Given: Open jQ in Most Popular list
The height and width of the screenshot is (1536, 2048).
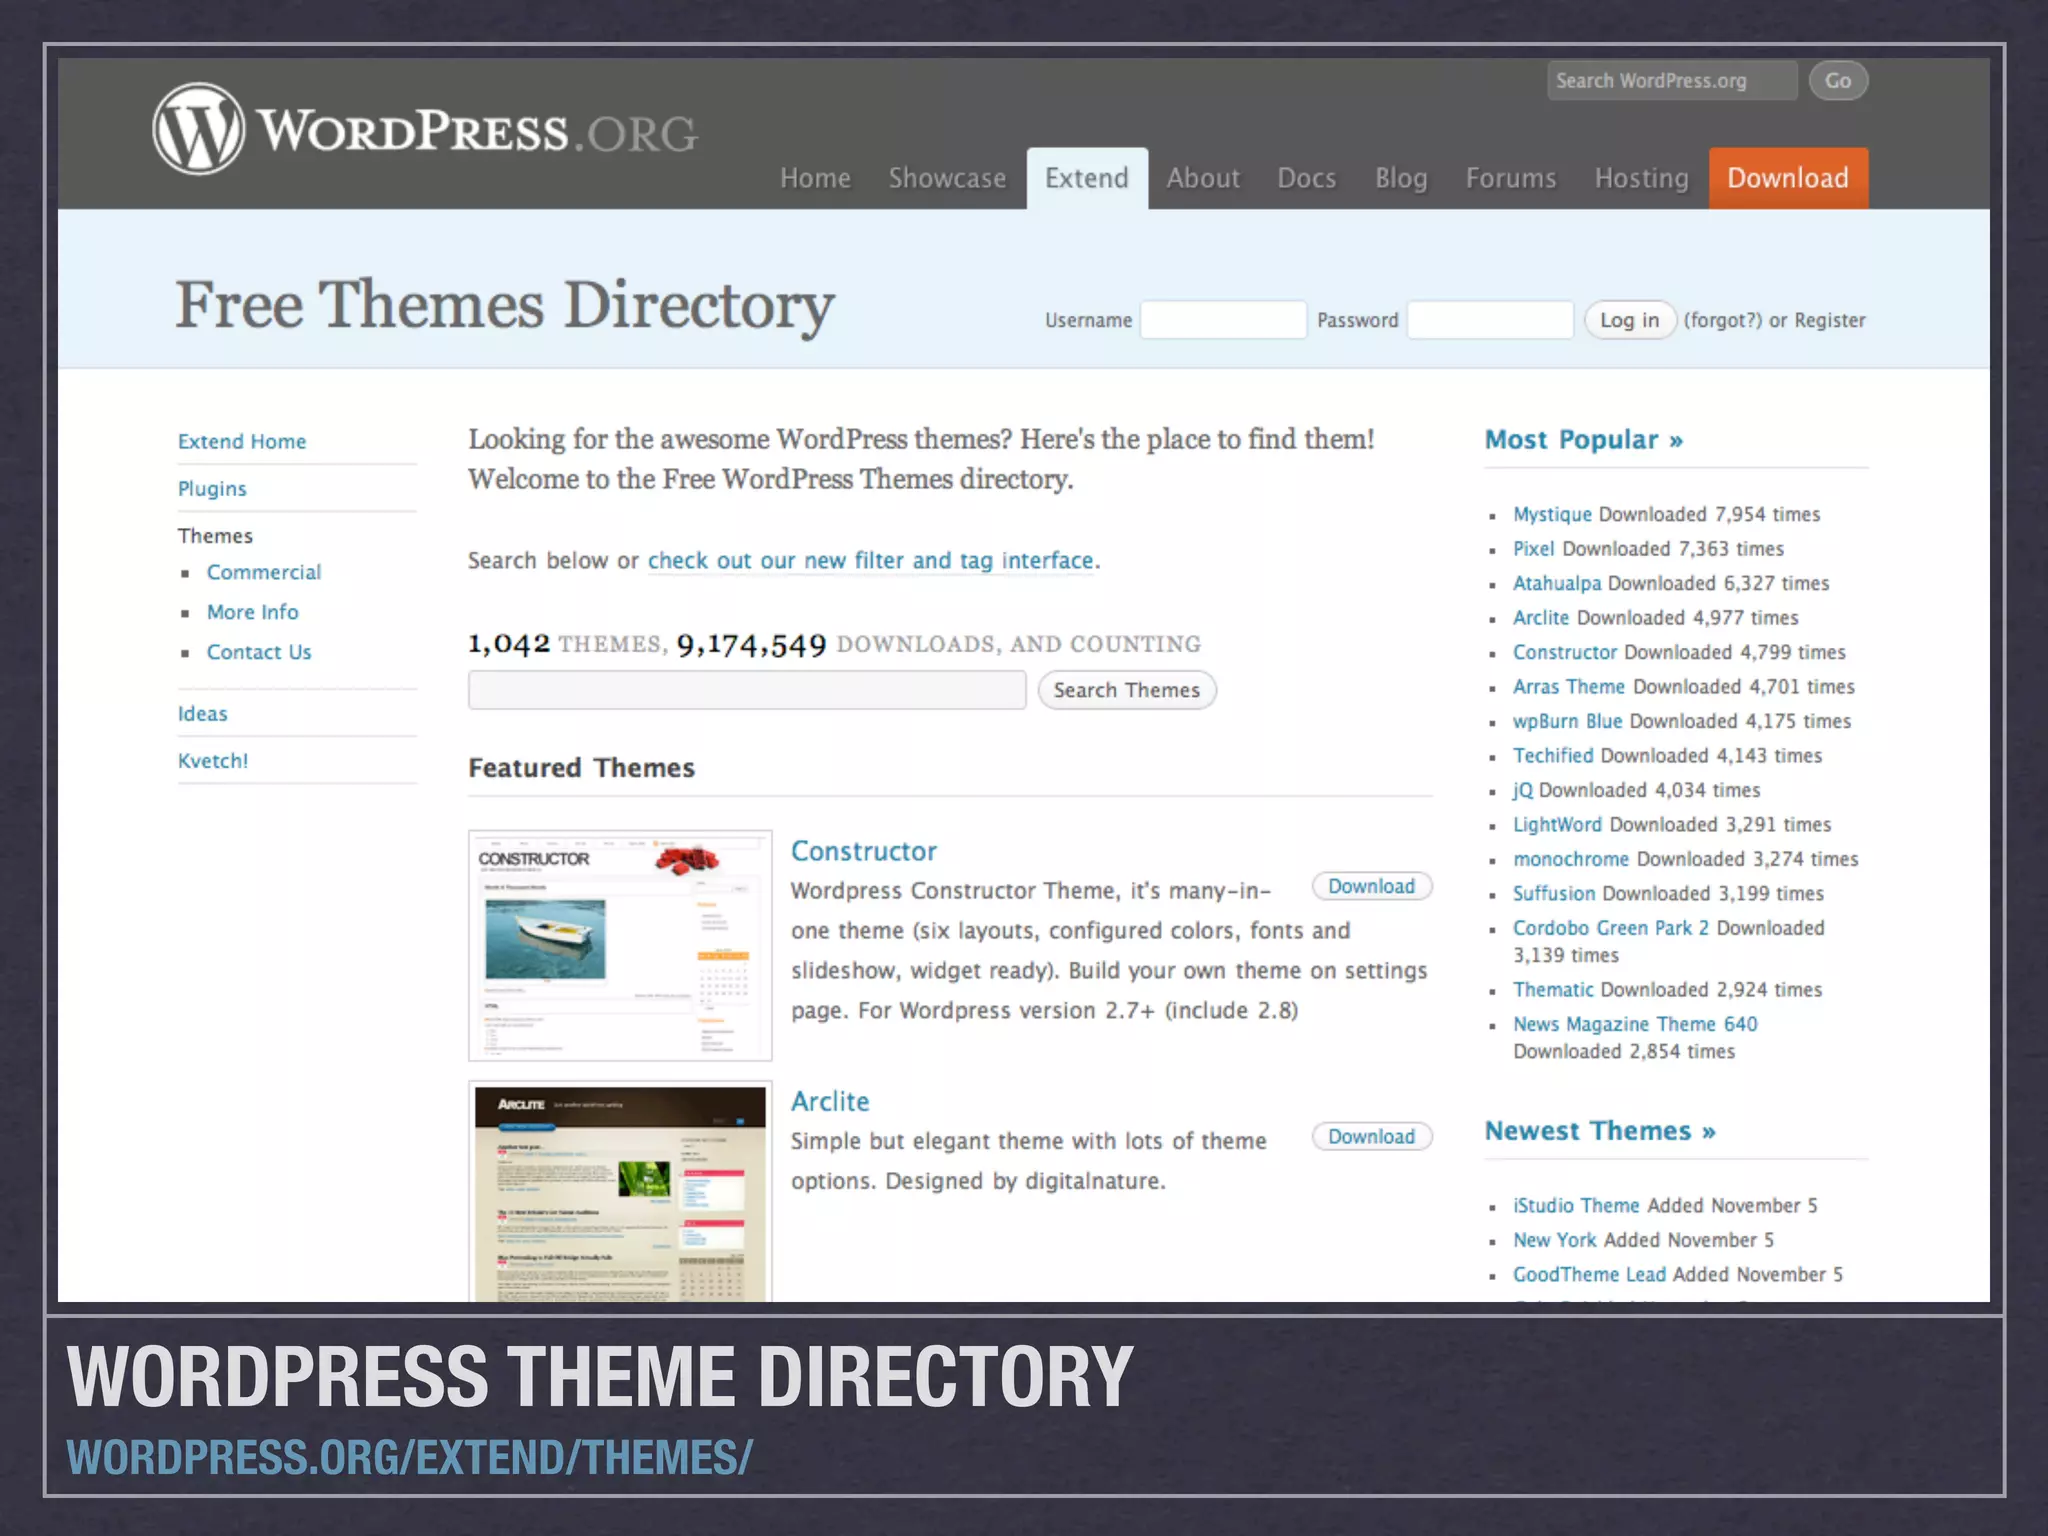Looking at the screenshot, I should pyautogui.click(x=1523, y=790).
